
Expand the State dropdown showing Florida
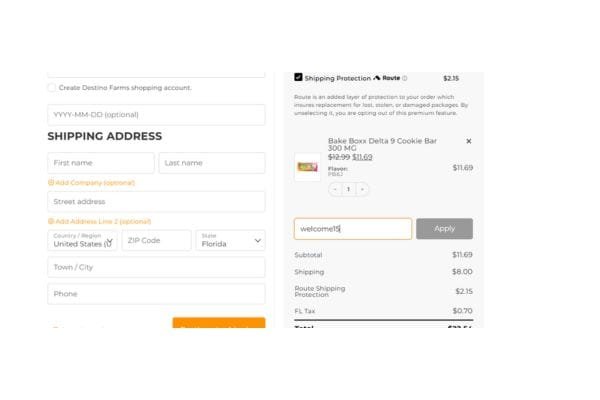pyautogui.click(x=231, y=240)
